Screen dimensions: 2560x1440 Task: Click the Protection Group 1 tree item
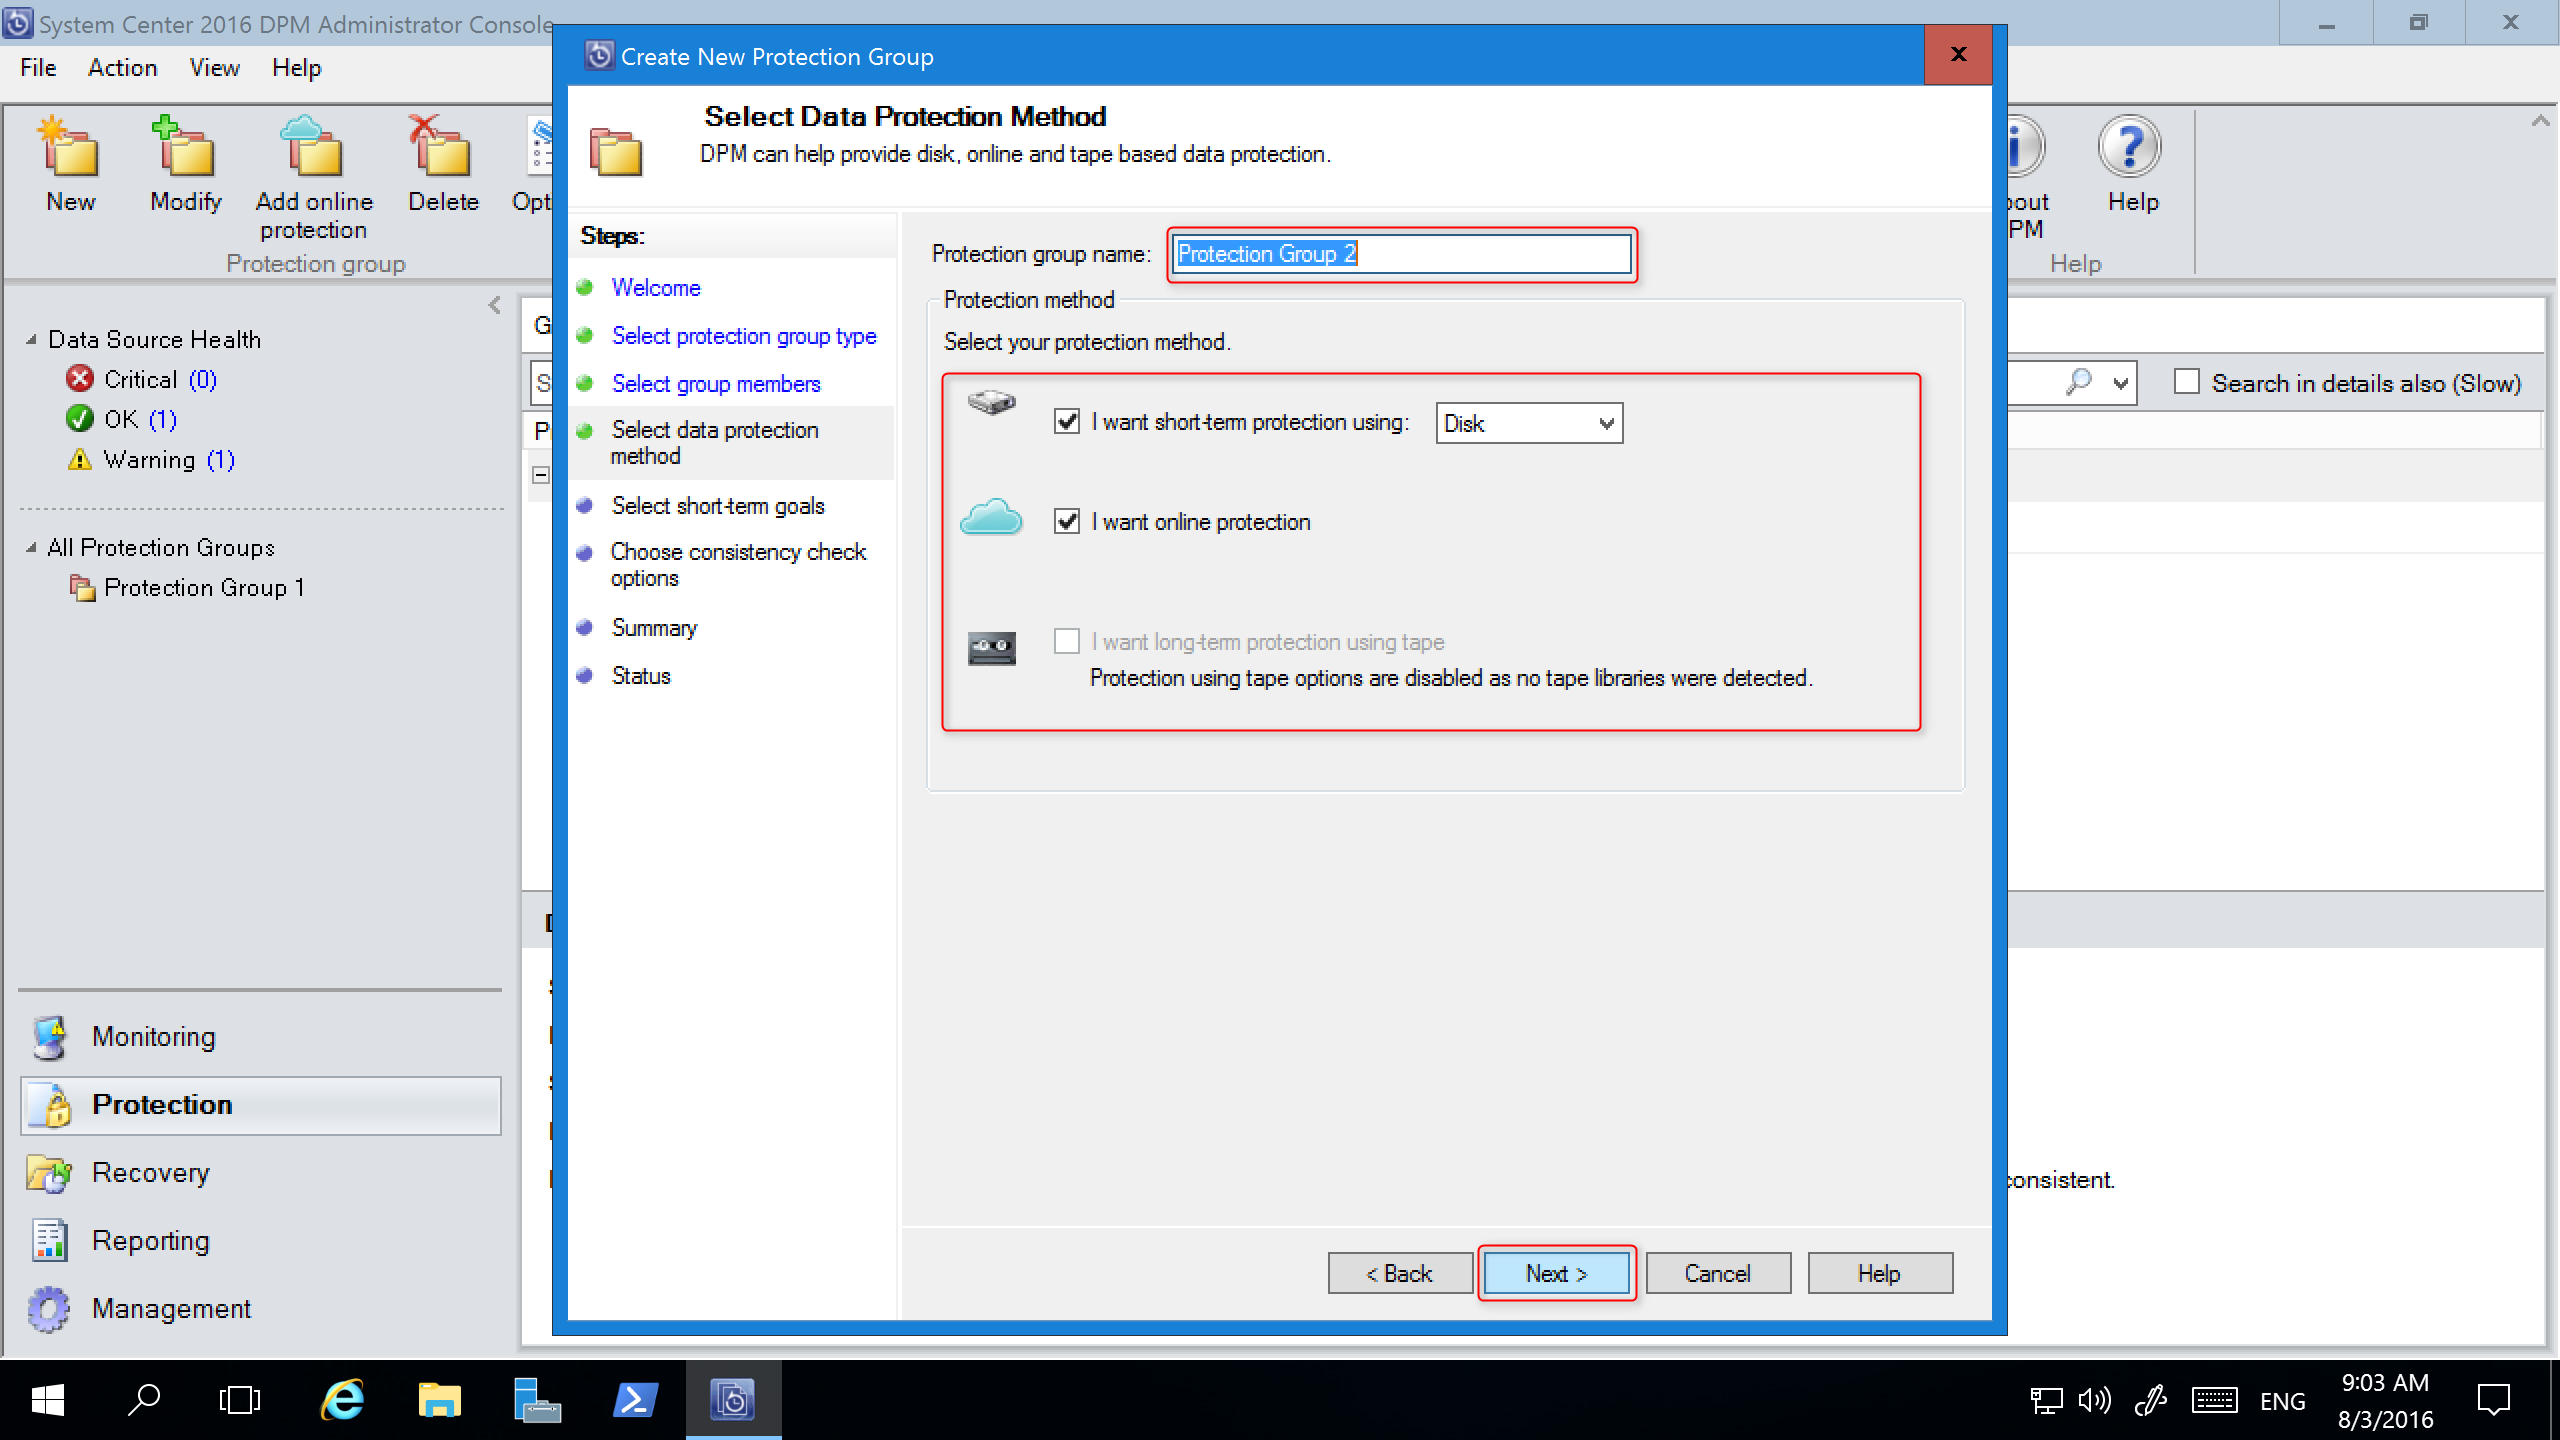coord(206,587)
